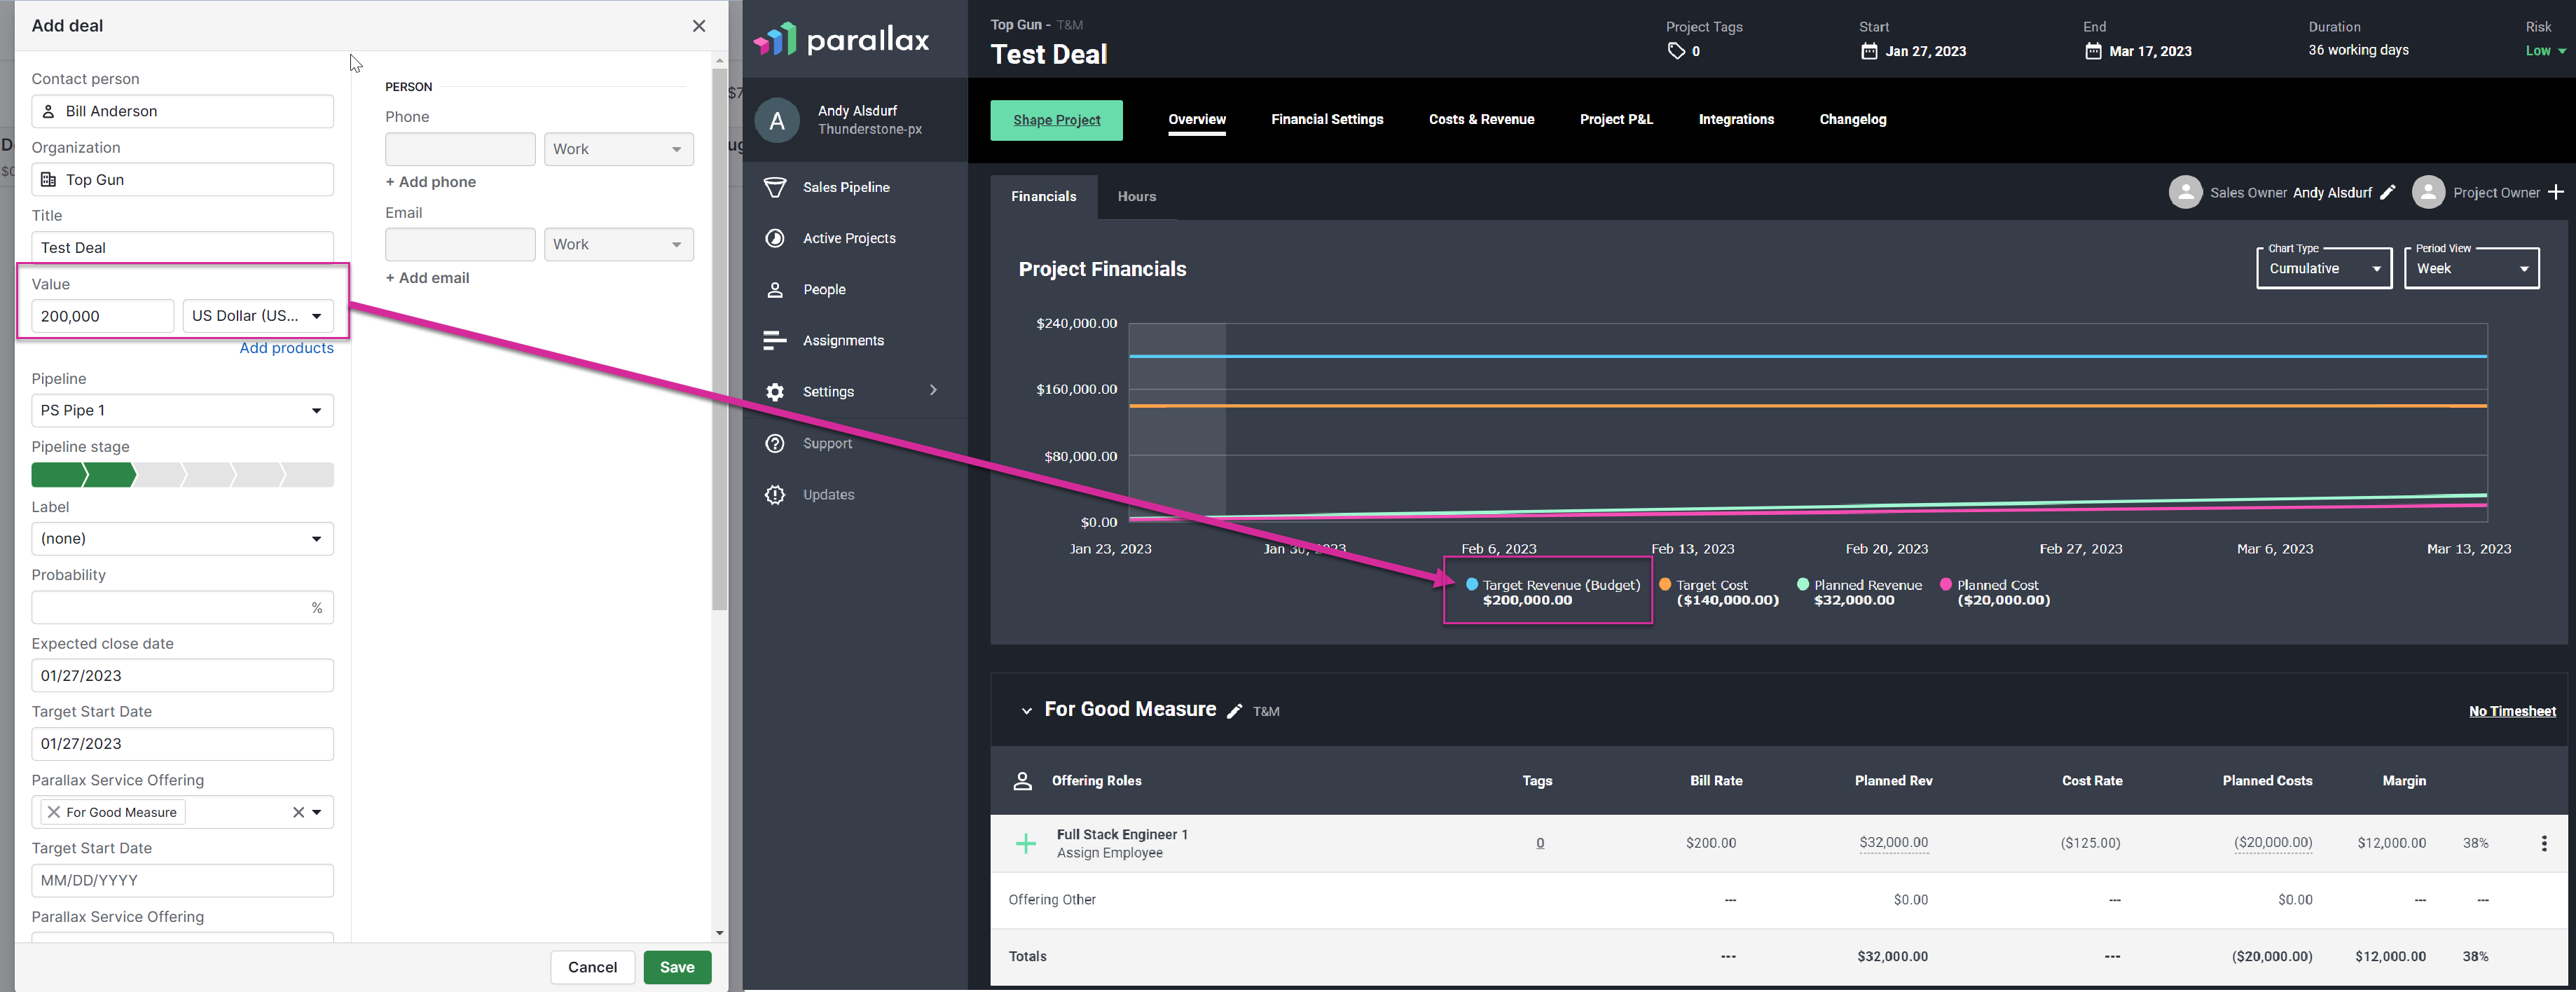Switch to the Integrations tab
Screen dimensions: 2576x992
1736,120
